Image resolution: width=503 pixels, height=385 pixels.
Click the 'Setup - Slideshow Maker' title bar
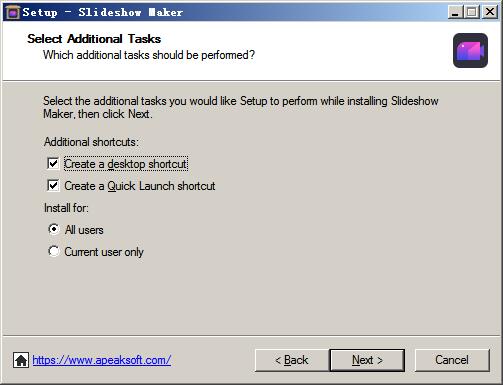[x=103, y=12]
